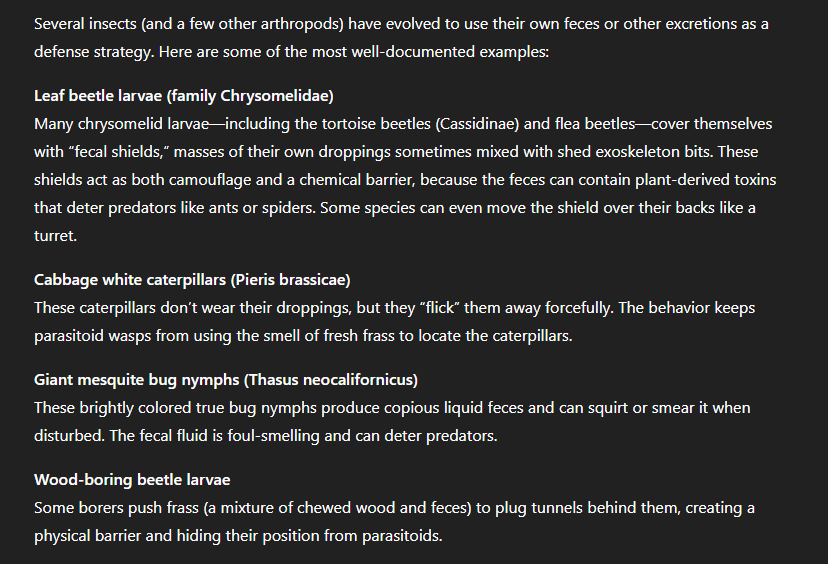Click the quoted phrase "fecal shields"
828x564 pixels.
(122, 152)
